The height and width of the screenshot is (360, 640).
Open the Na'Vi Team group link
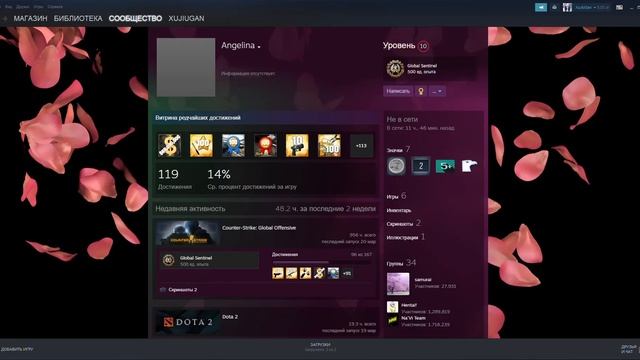coord(413,318)
